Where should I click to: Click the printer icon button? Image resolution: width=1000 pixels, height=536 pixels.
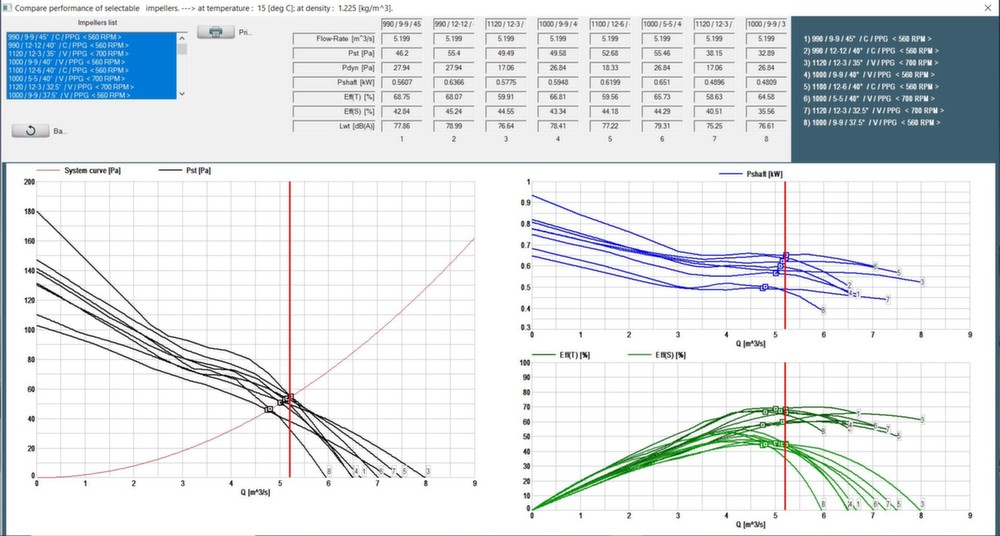(216, 32)
